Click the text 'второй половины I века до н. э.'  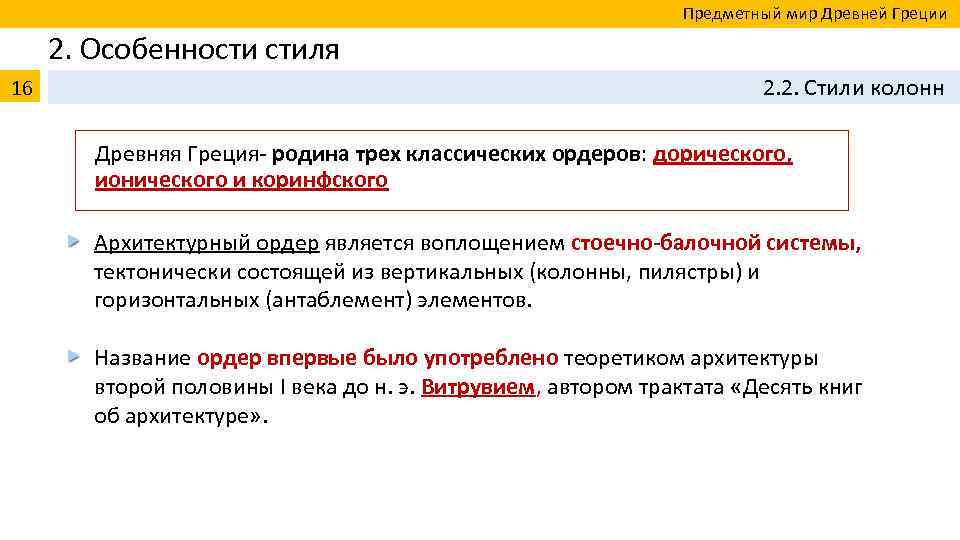click(255, 388)
